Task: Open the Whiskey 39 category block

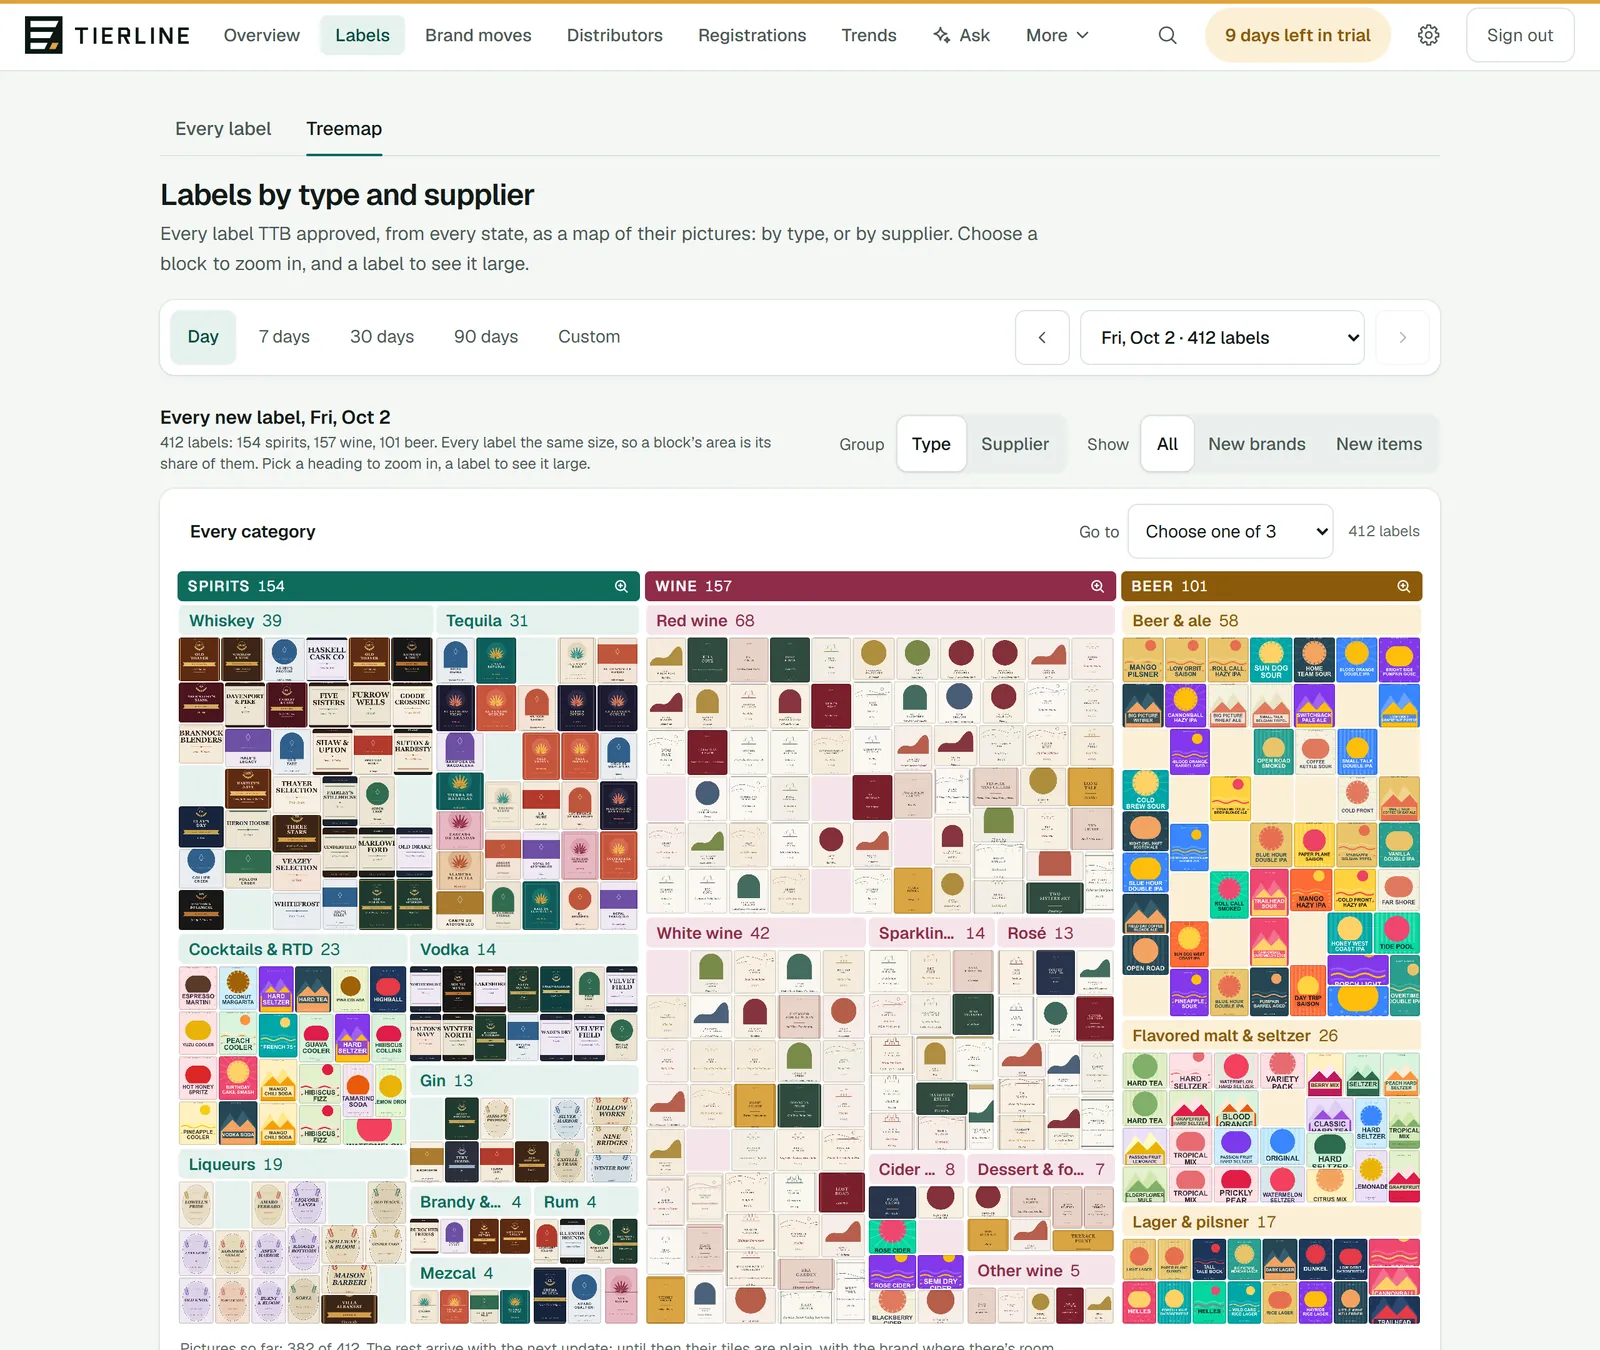Action: pyautogui.click(x=306, y=621)
